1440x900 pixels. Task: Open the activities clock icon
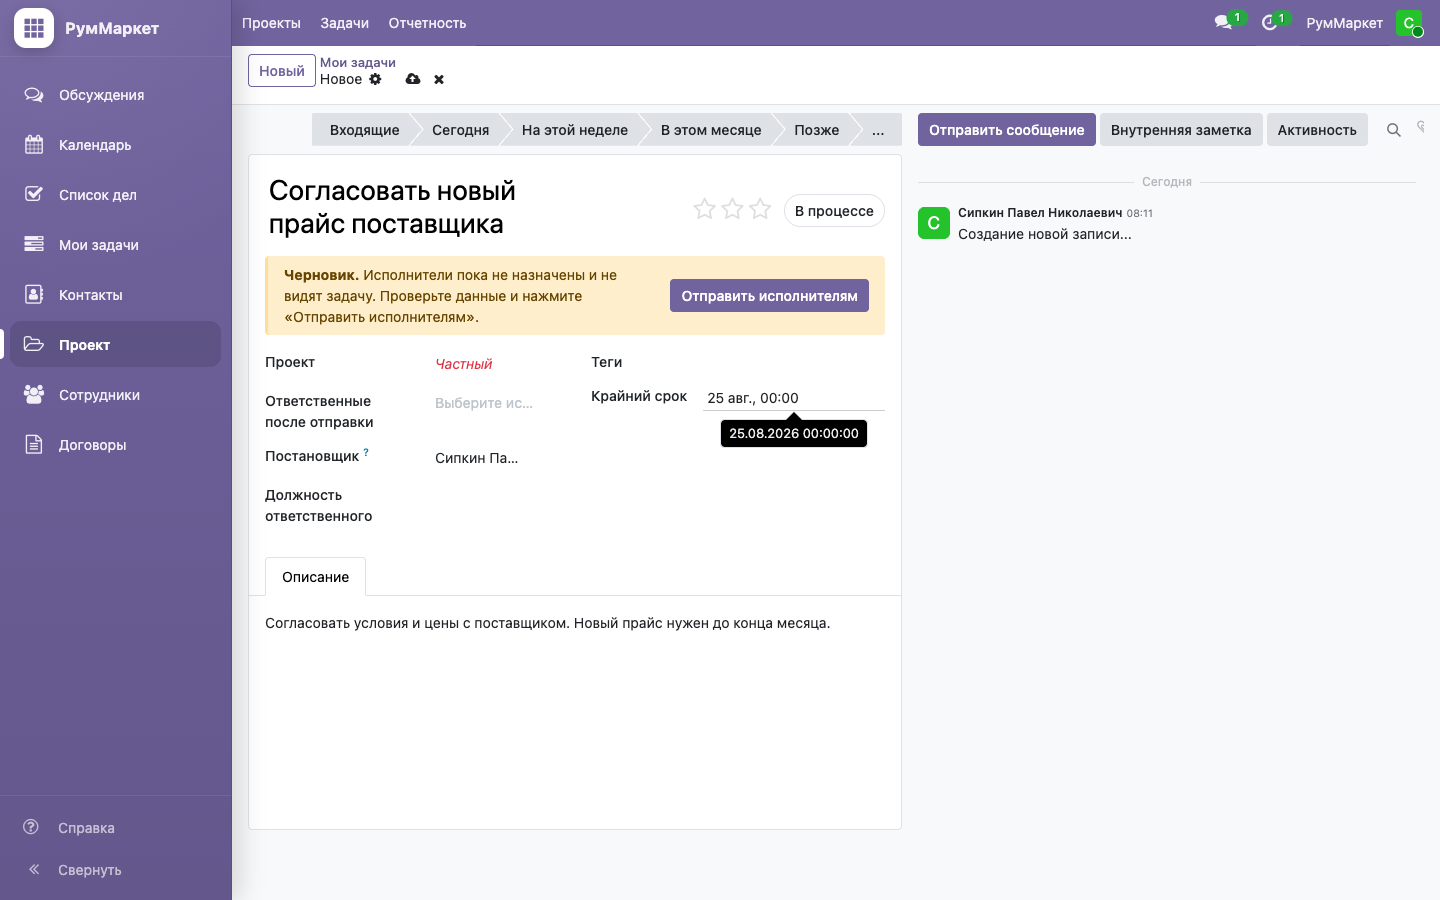1269,22
